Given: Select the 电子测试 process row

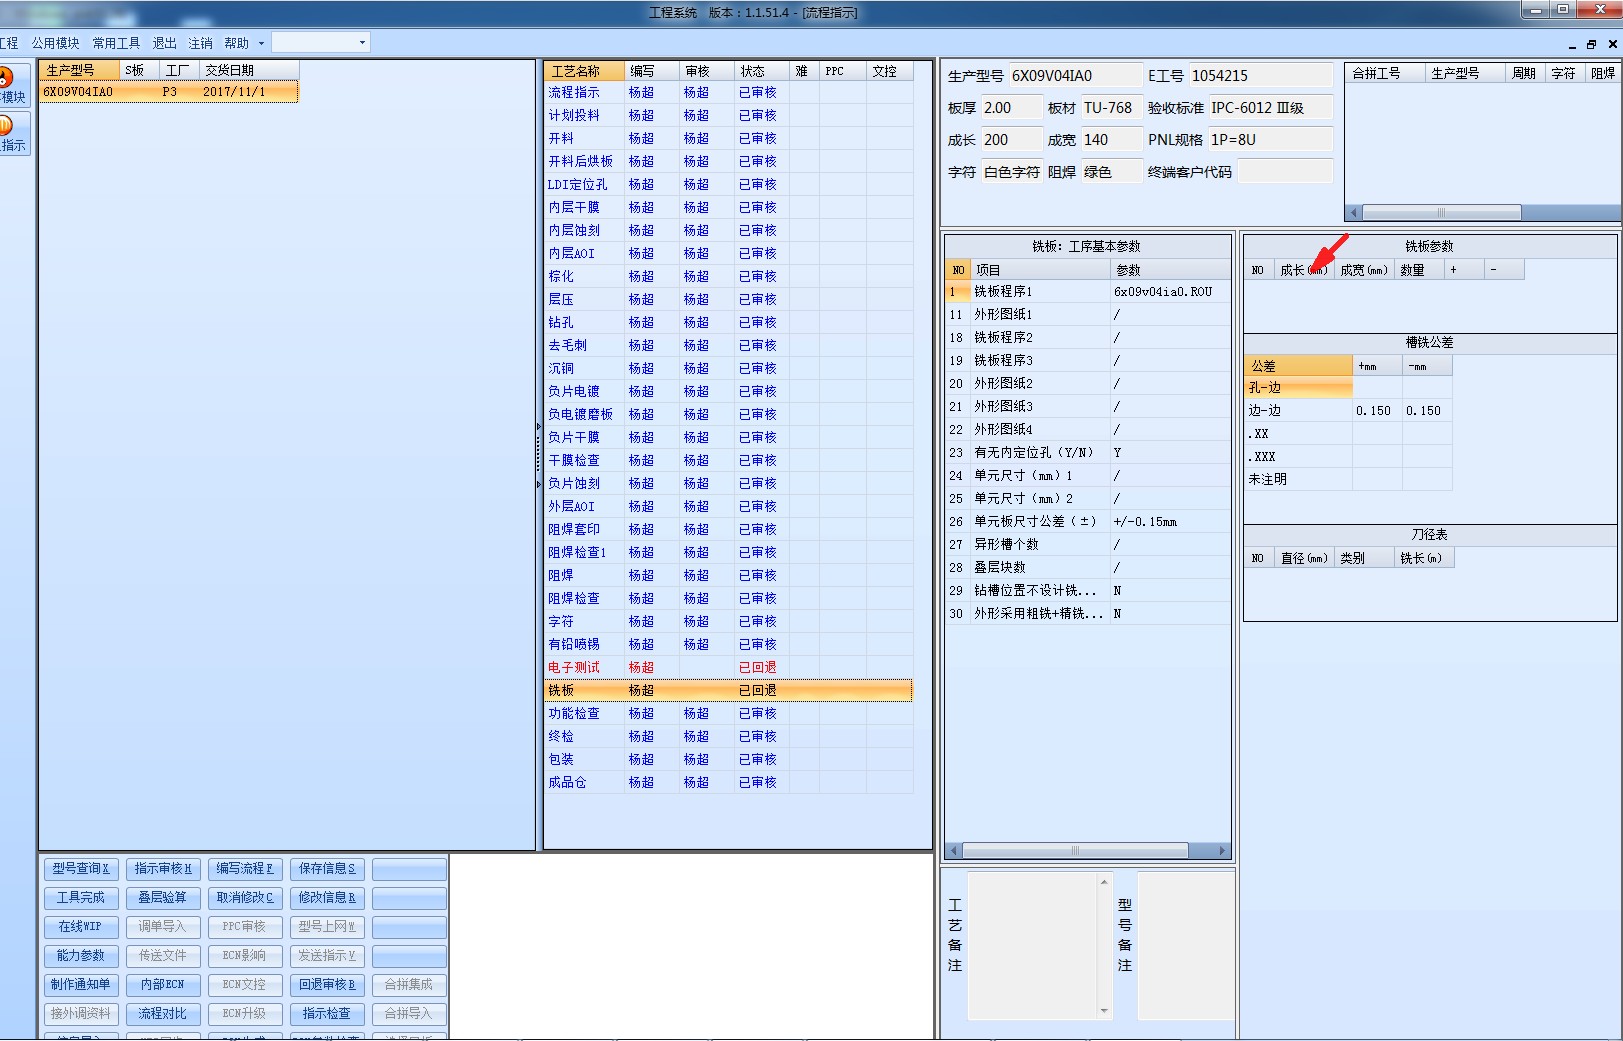Looking at the screenshot, I should (x=728, y=667).
